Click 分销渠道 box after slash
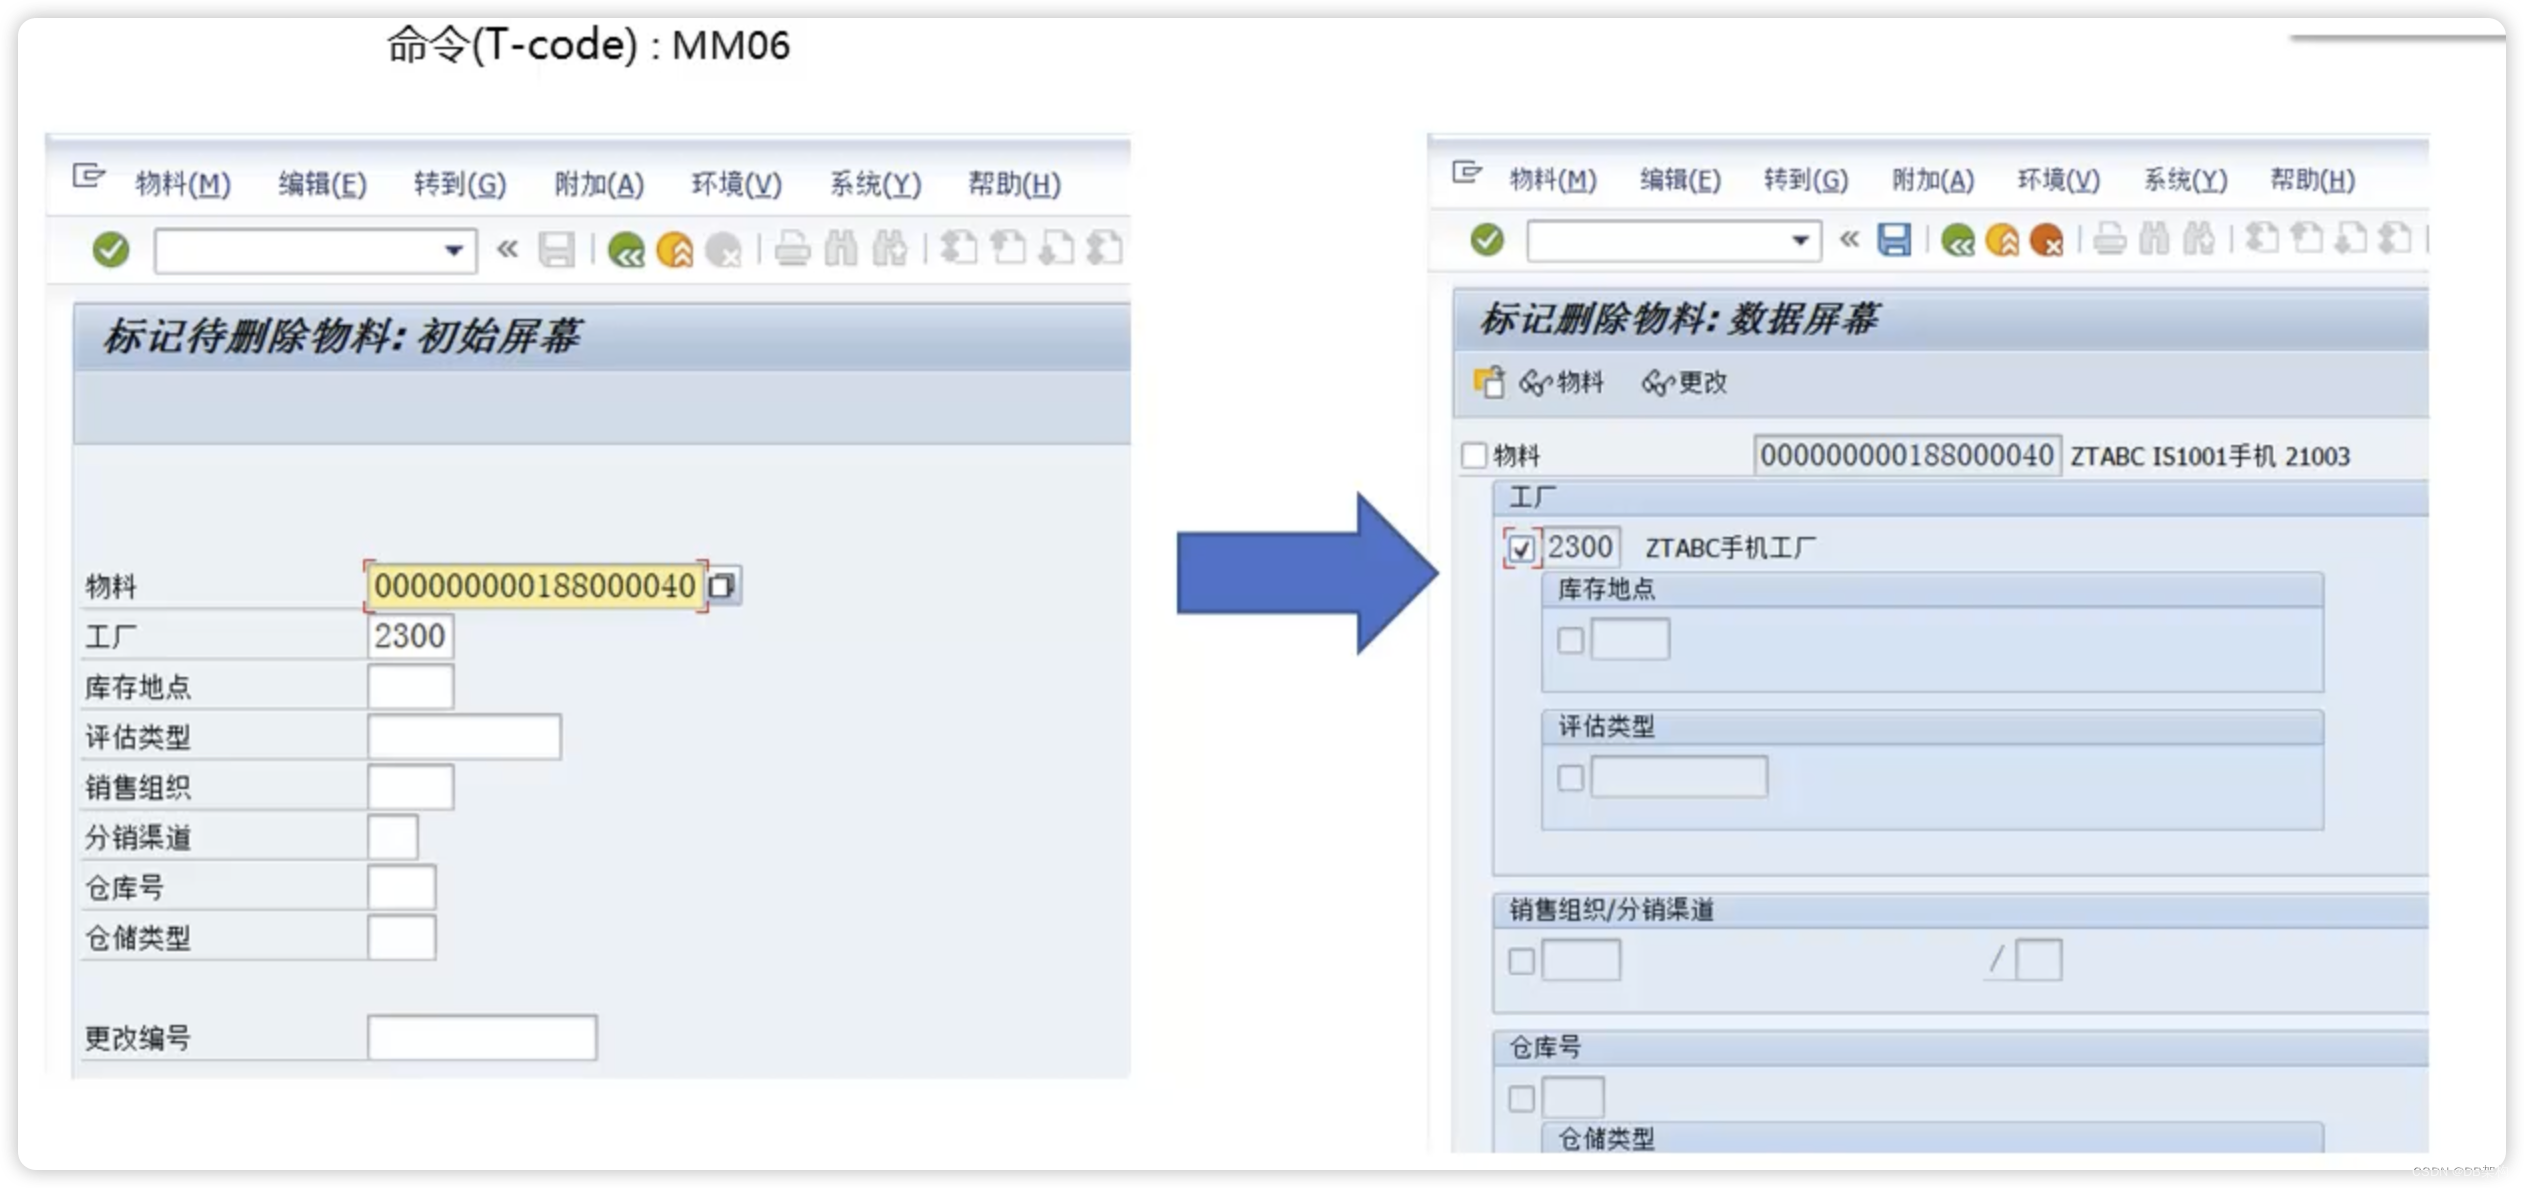The width and height of the screenshot is (2524, 1188). (x=2038, y=960)
